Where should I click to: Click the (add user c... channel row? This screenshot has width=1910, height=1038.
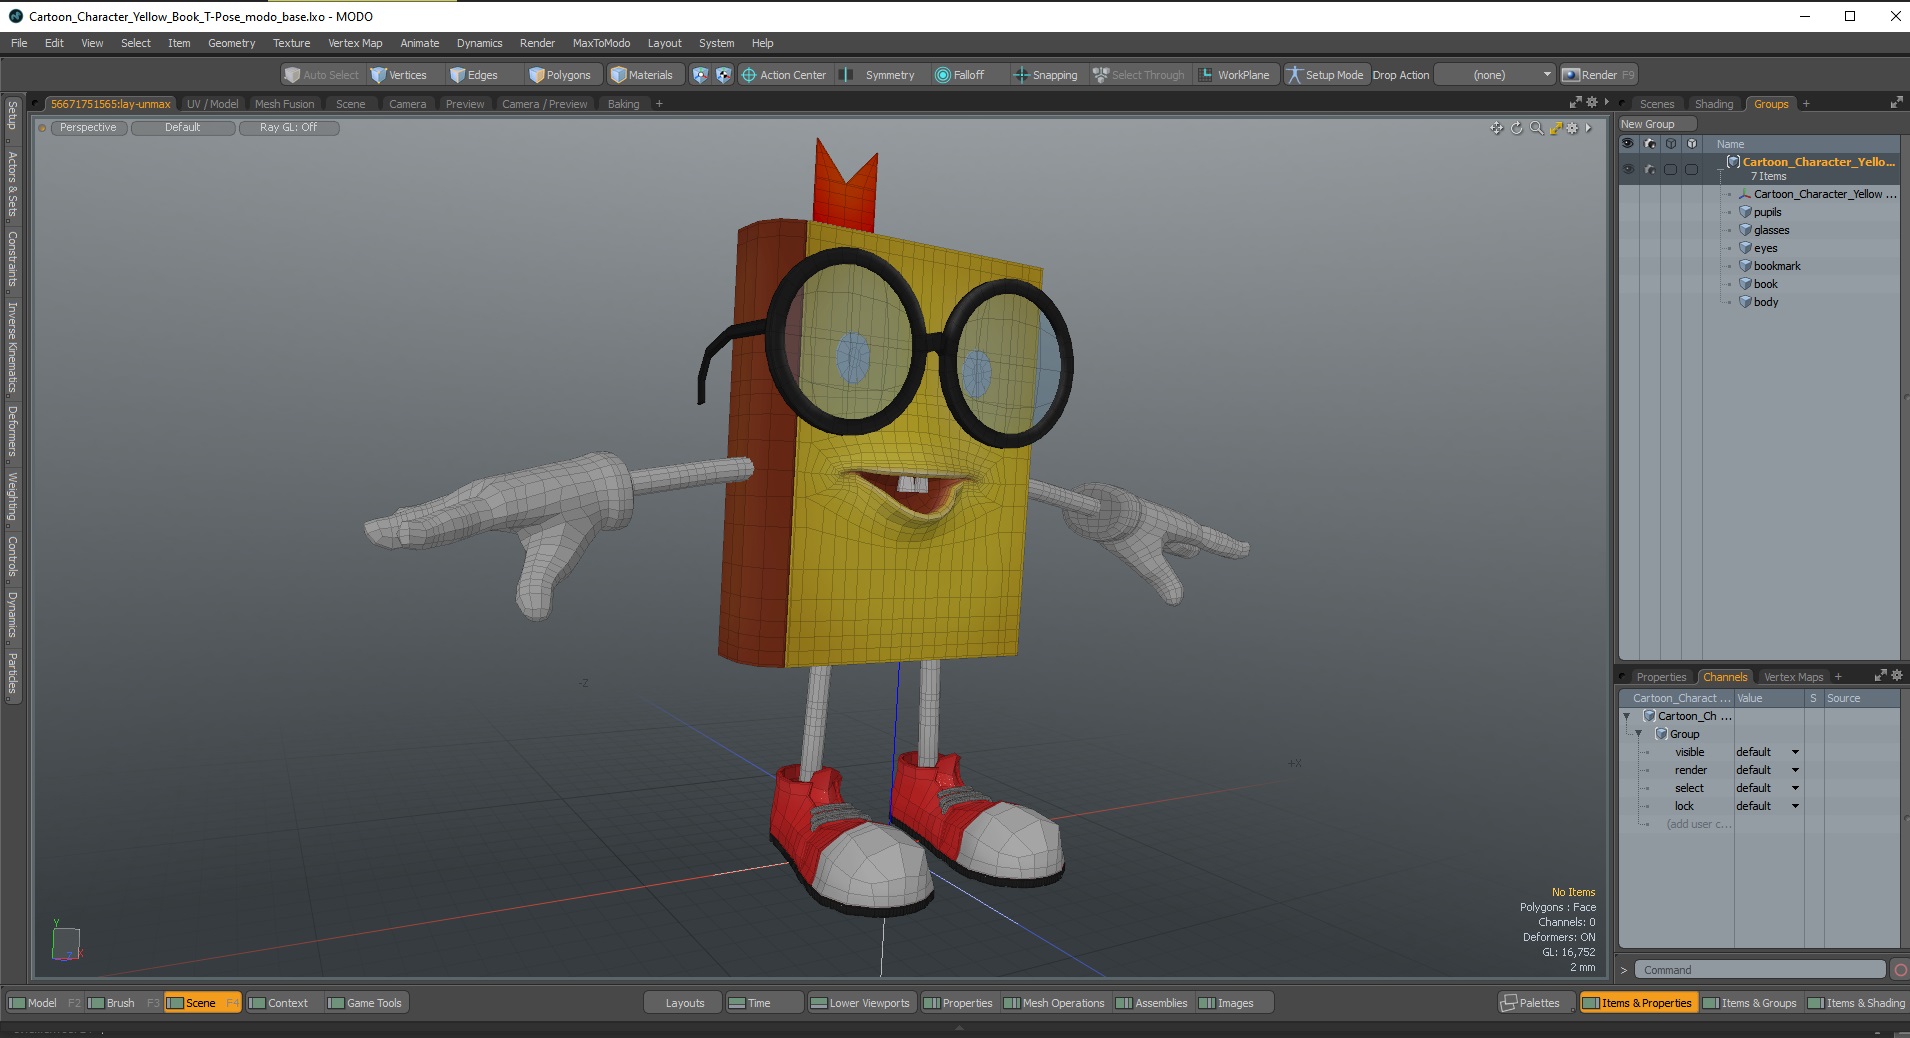(1698, 824)
